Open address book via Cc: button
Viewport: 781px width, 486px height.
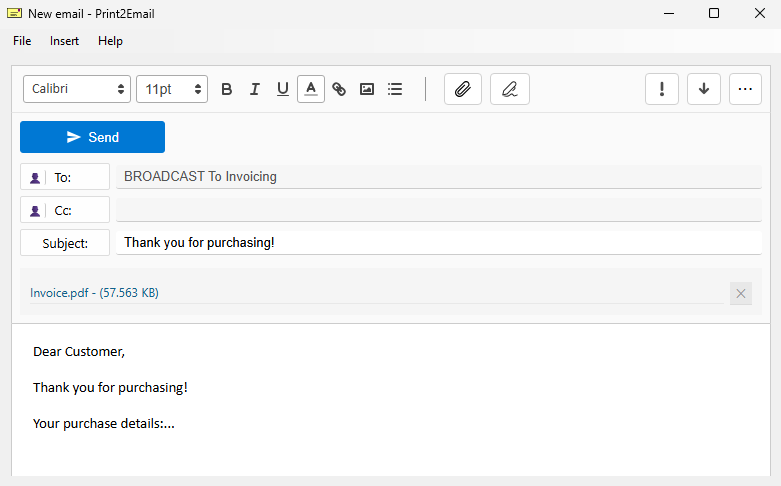click(x=65, y=210)
